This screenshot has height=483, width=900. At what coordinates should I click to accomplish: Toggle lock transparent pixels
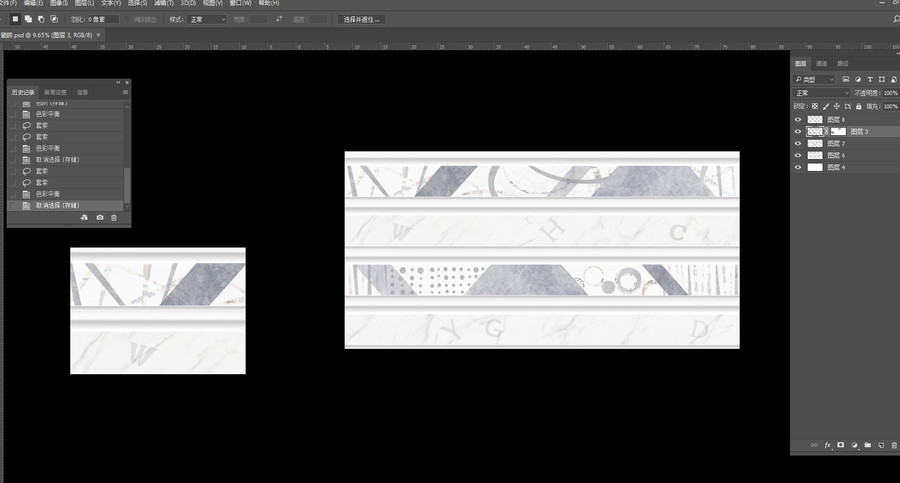[815, 106]
